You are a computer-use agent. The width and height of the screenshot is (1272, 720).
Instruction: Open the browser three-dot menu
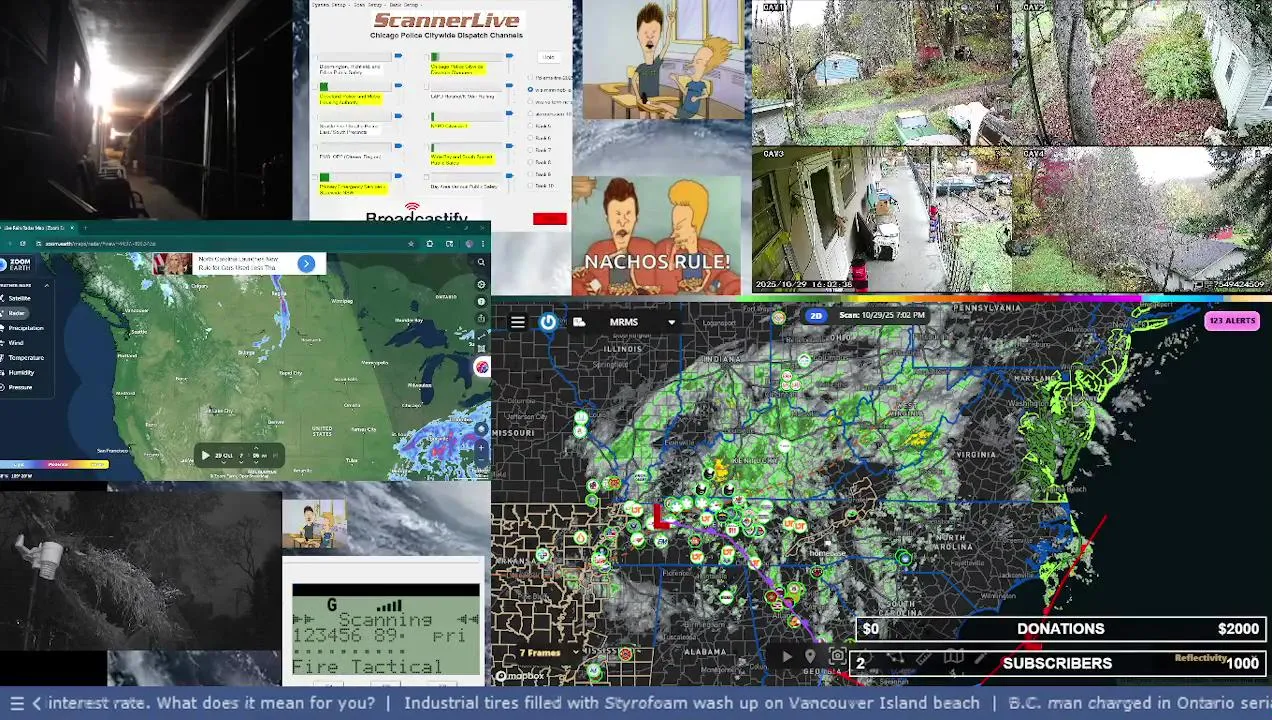coord(483,244)
